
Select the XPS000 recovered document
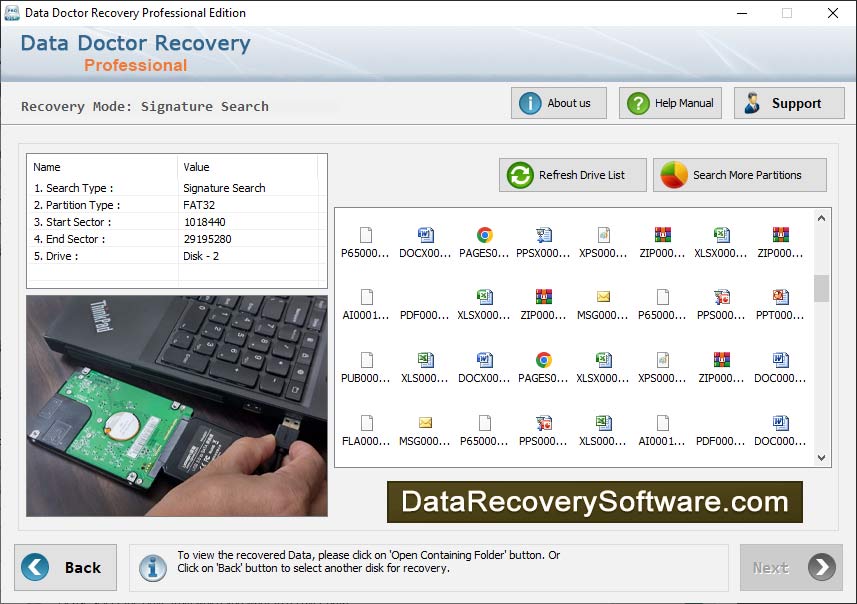point(603,240)
